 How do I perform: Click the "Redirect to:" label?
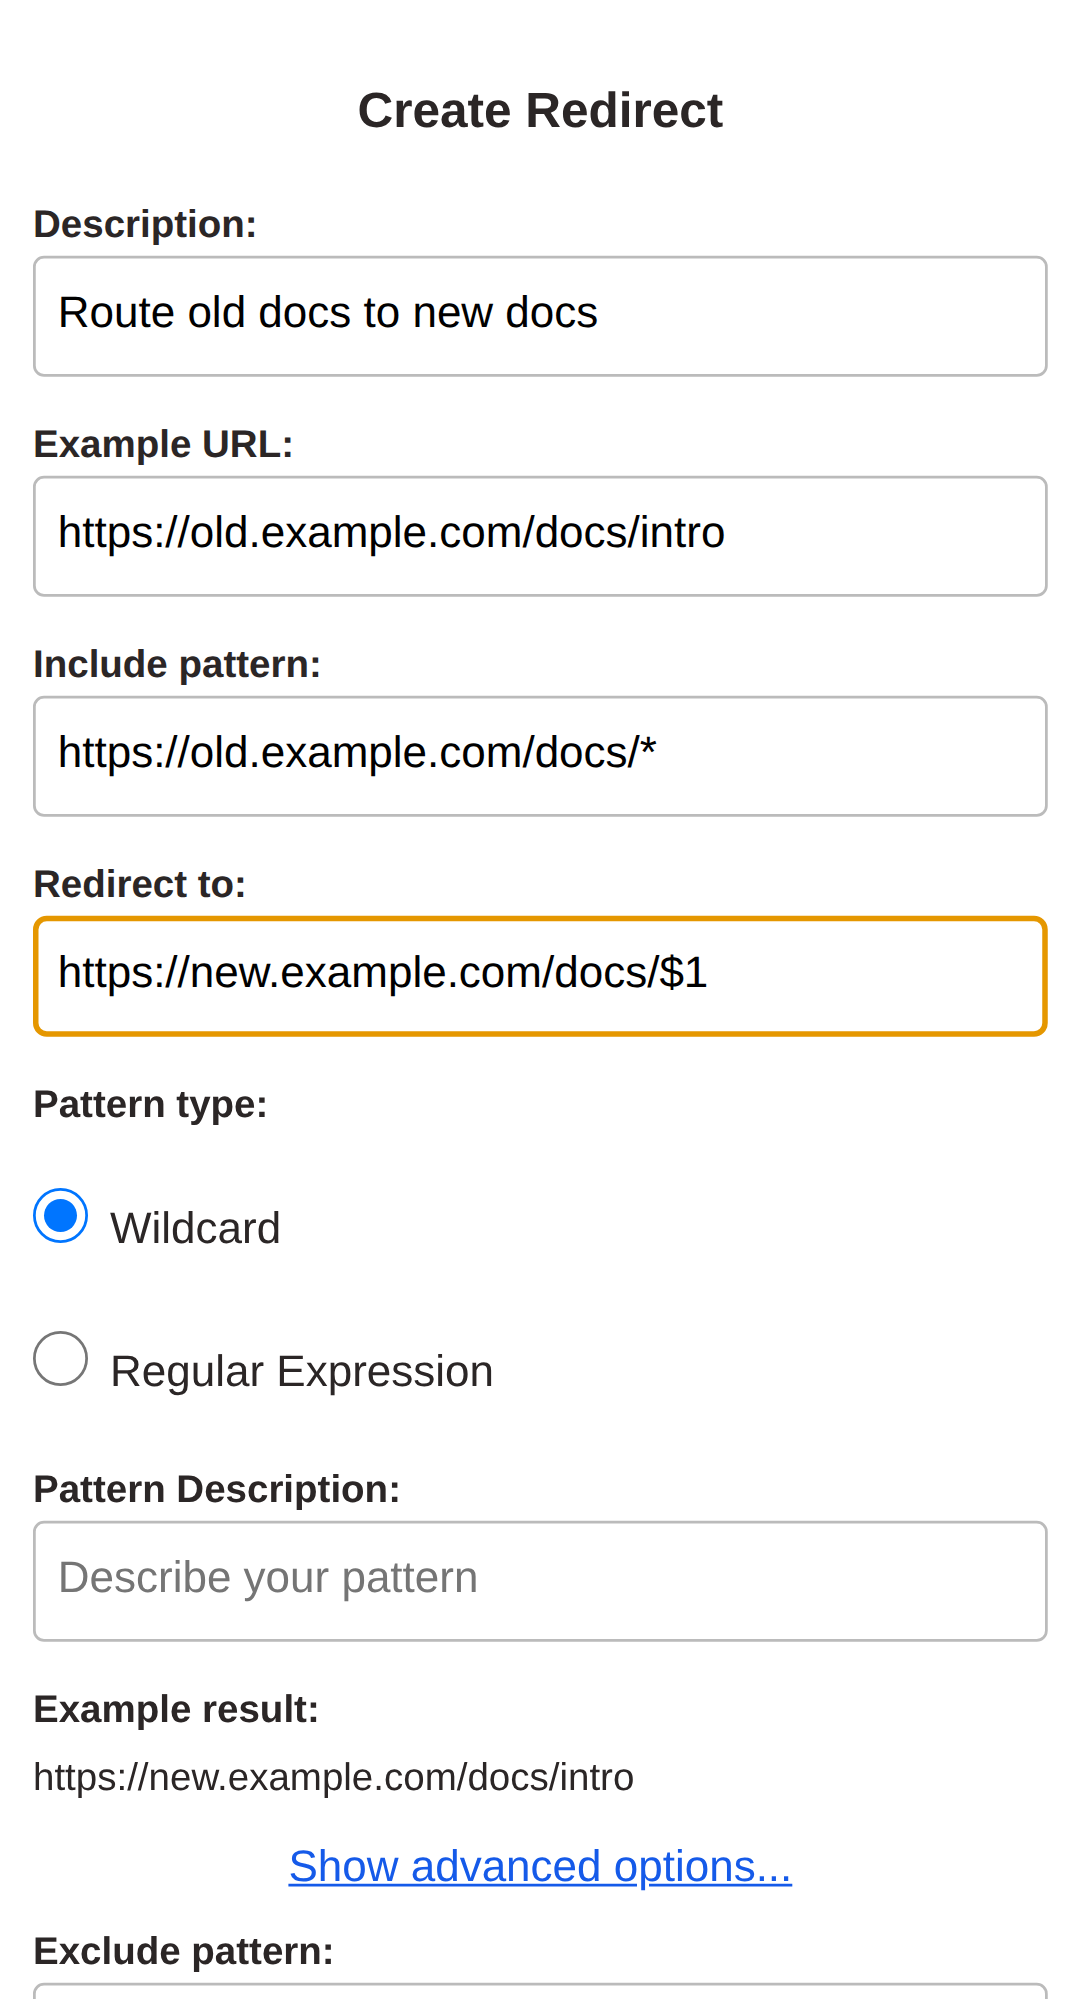139,884
